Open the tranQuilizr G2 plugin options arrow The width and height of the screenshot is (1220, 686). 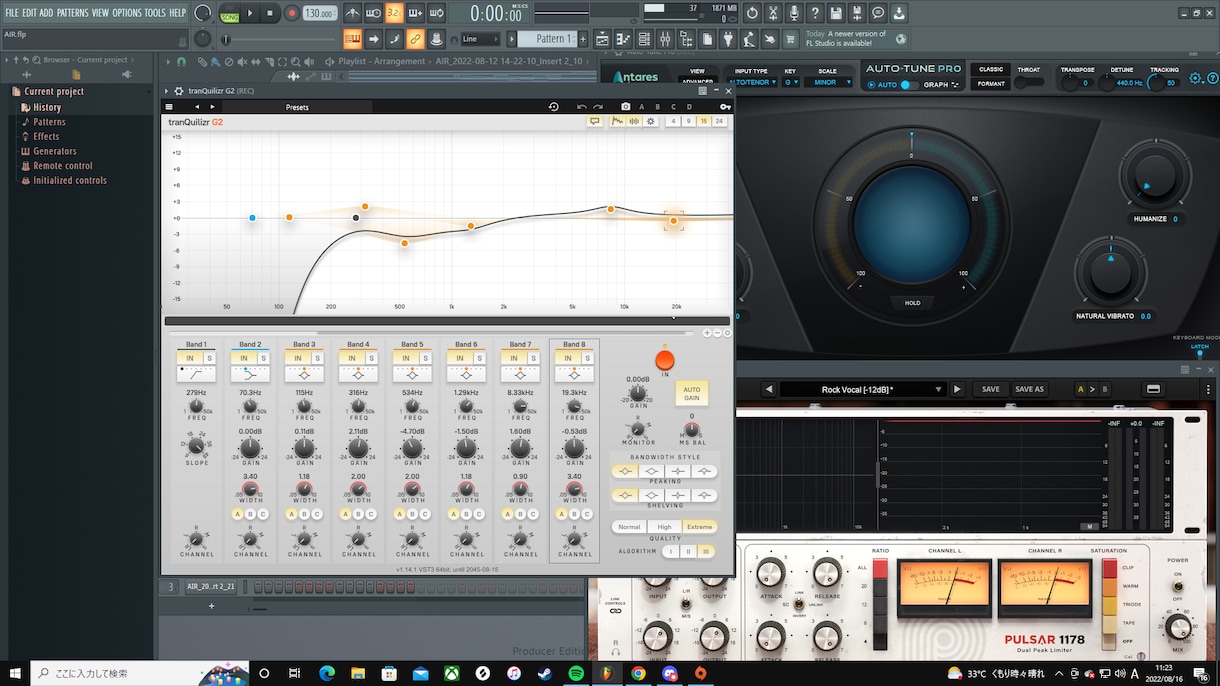click(167, 91)
